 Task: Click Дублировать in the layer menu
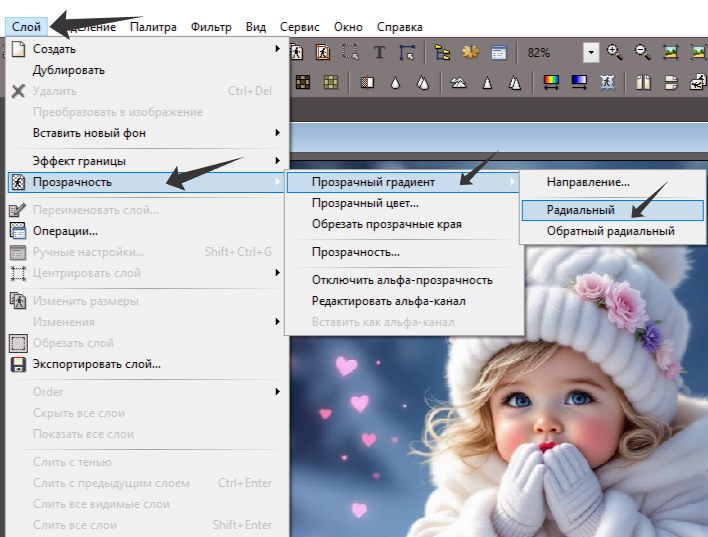[69, 70]
